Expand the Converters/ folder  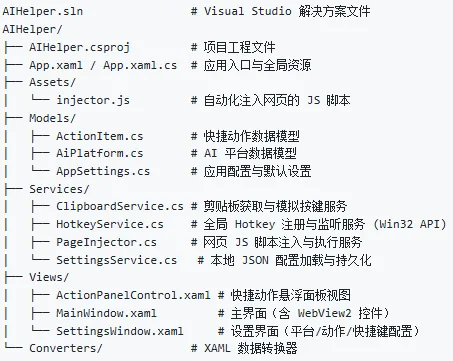(x=66, y=348)
